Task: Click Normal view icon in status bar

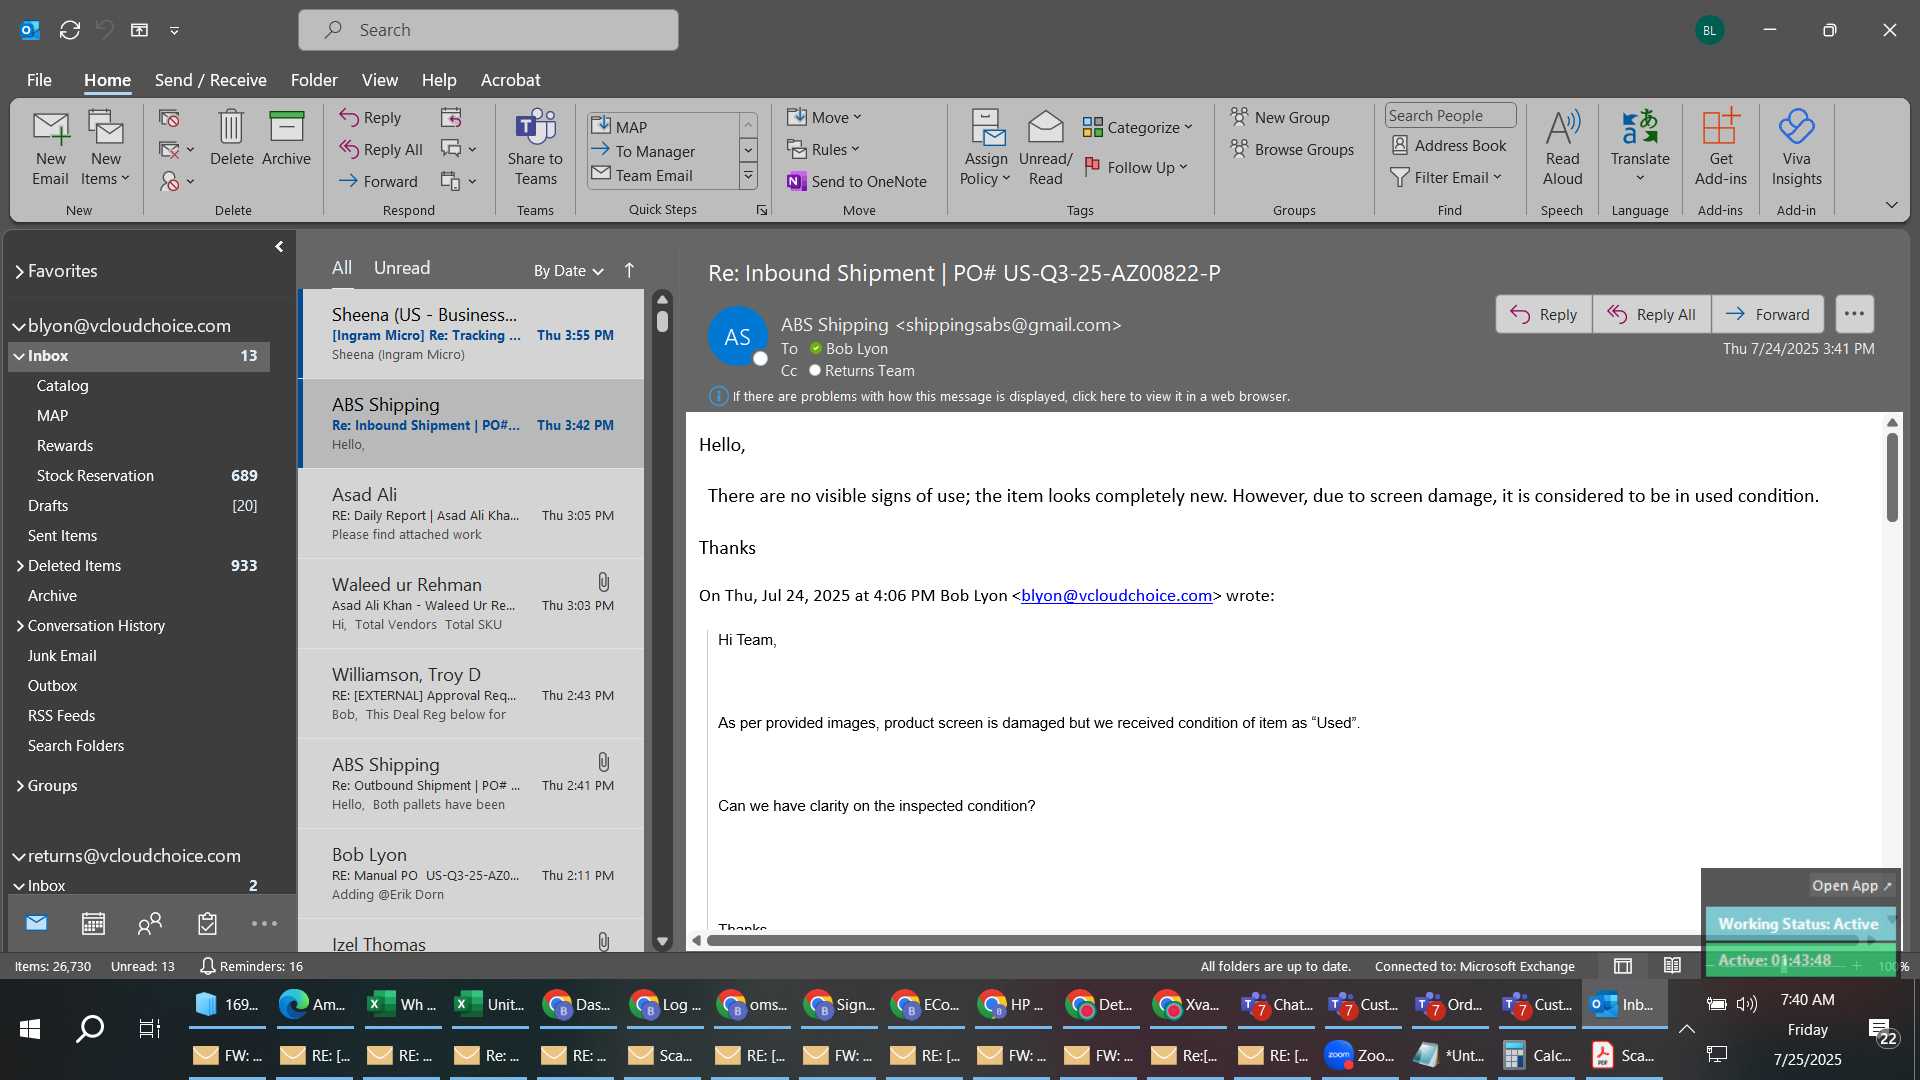Action: (x=1623, y=965)
